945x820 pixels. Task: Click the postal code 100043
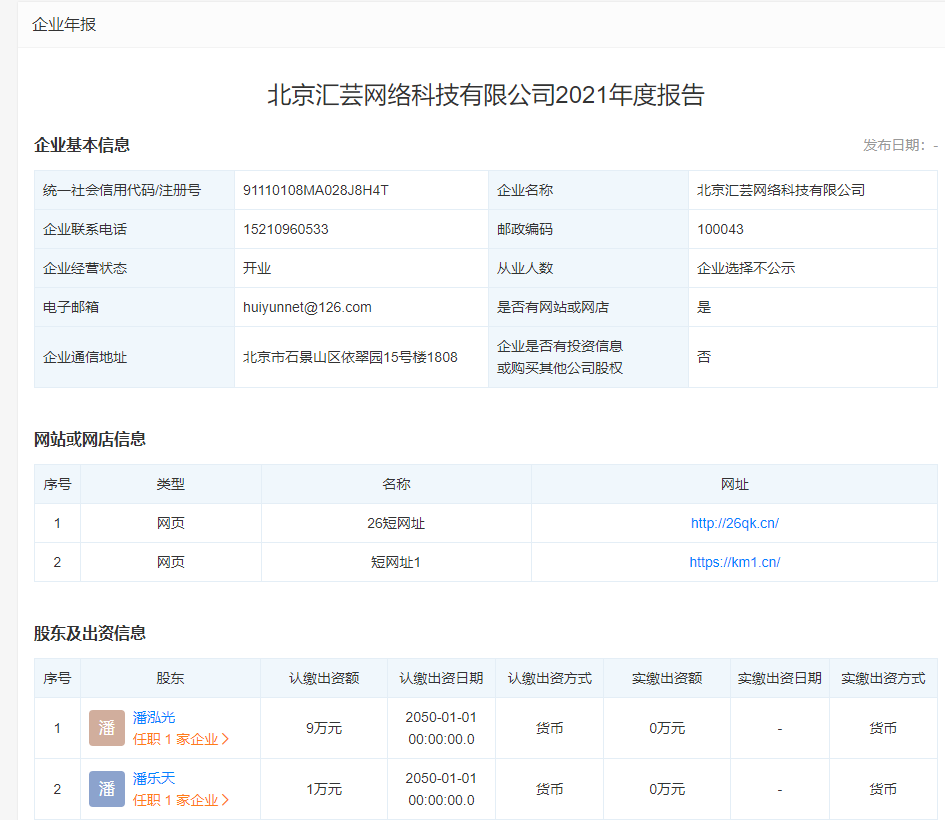pos(720,230)
